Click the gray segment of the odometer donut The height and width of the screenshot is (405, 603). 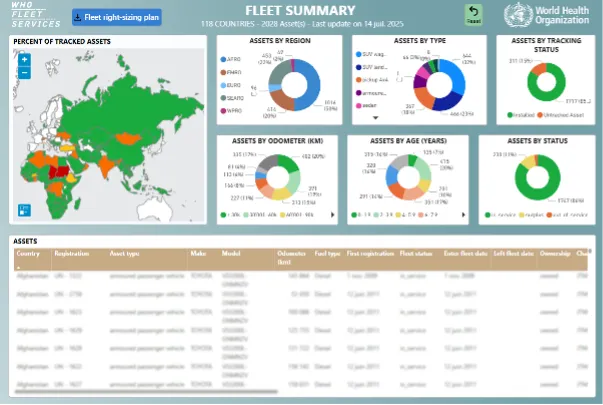268,161
